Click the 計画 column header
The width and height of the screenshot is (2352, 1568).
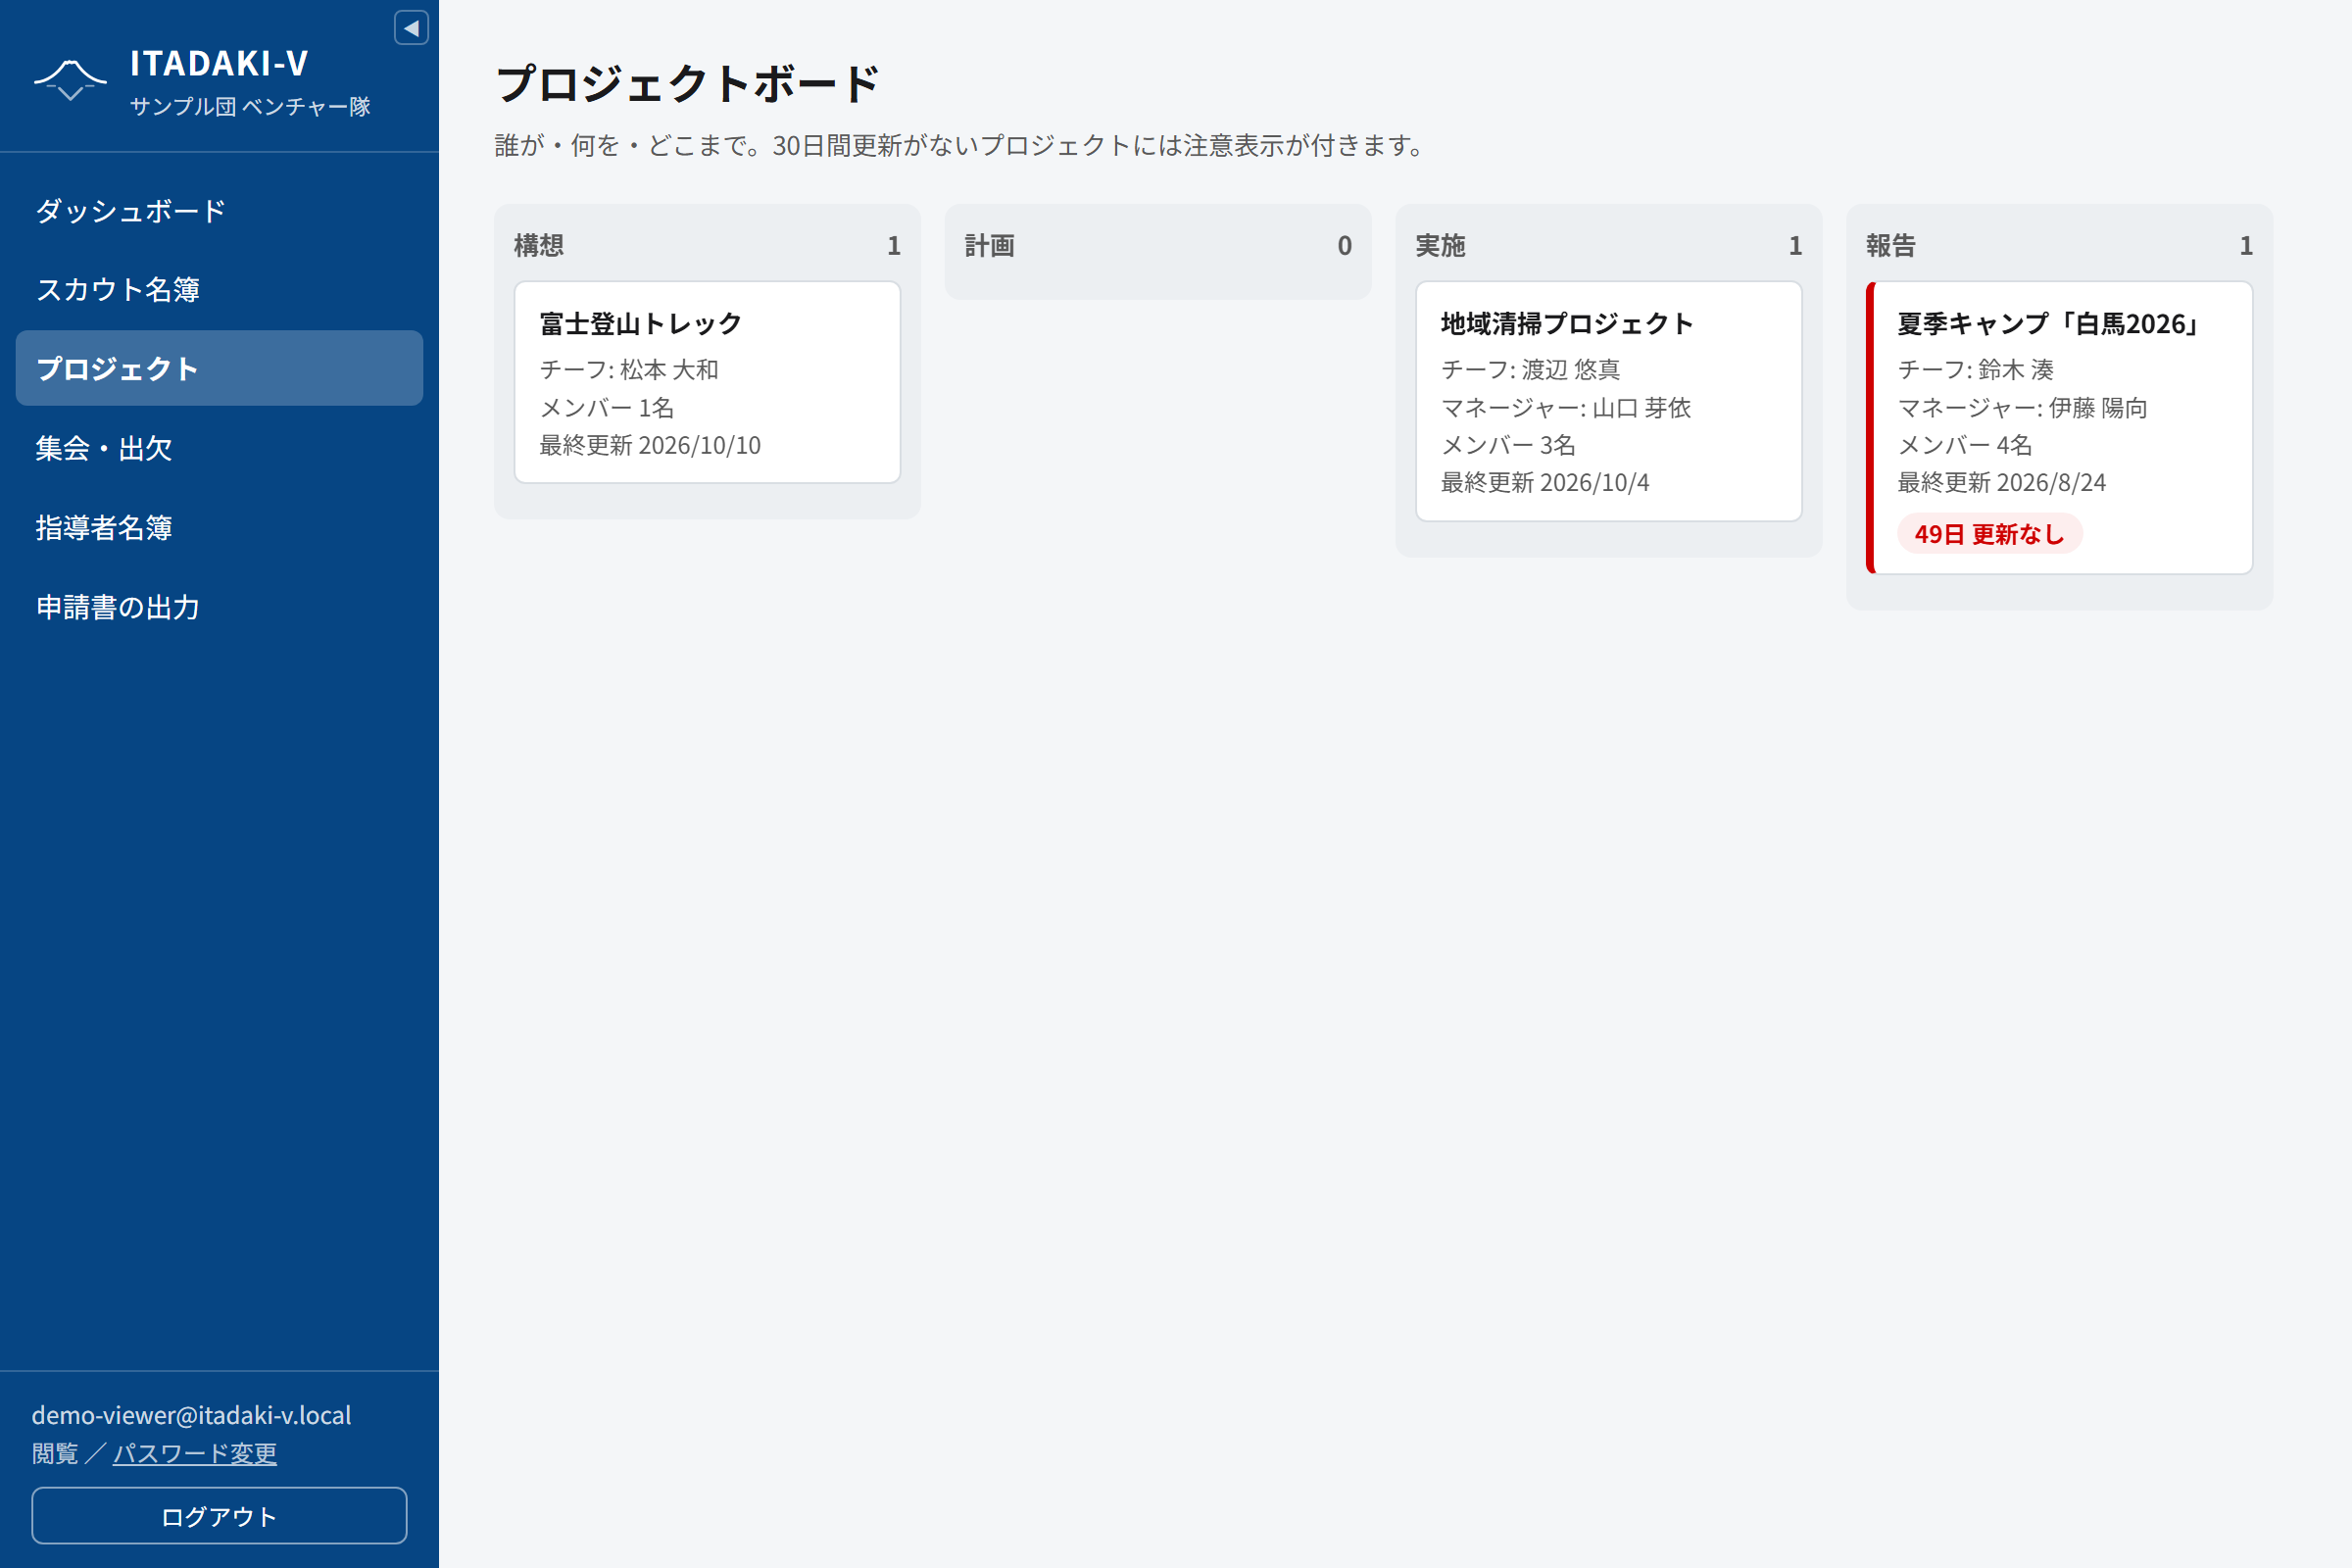pyautogui.click(x=990, y=245)
